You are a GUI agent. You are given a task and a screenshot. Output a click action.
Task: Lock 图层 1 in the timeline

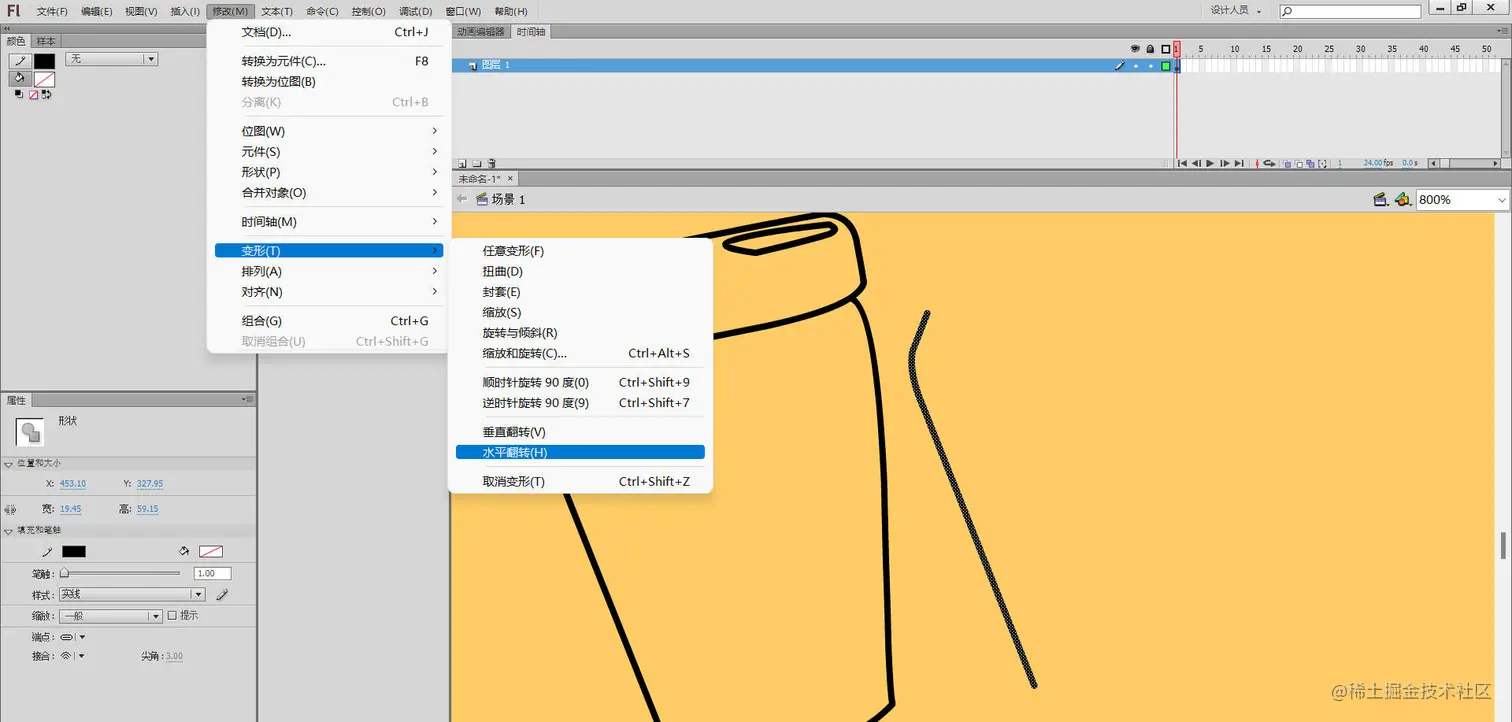pos(1151,66)
